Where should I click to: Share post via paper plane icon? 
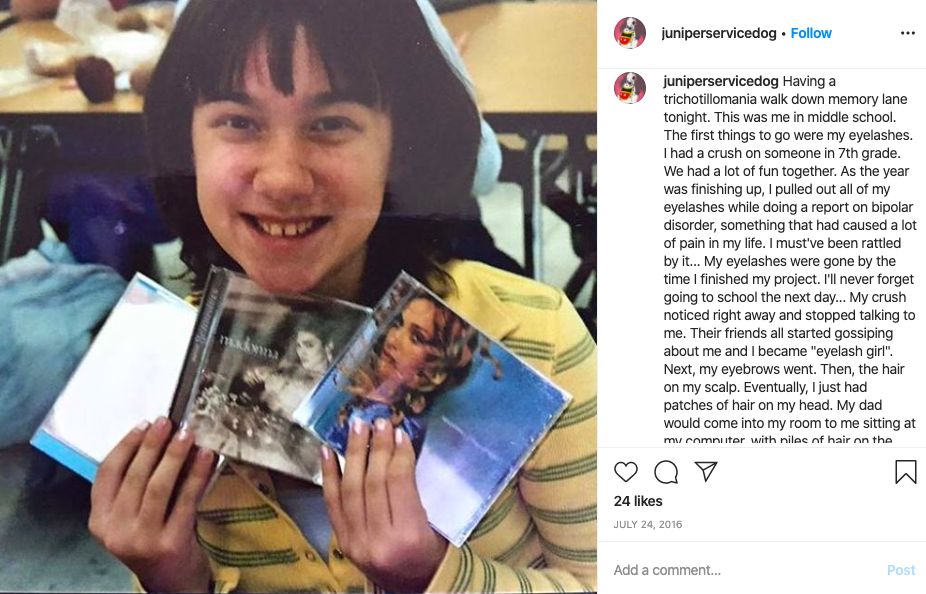tap(706, 471)
